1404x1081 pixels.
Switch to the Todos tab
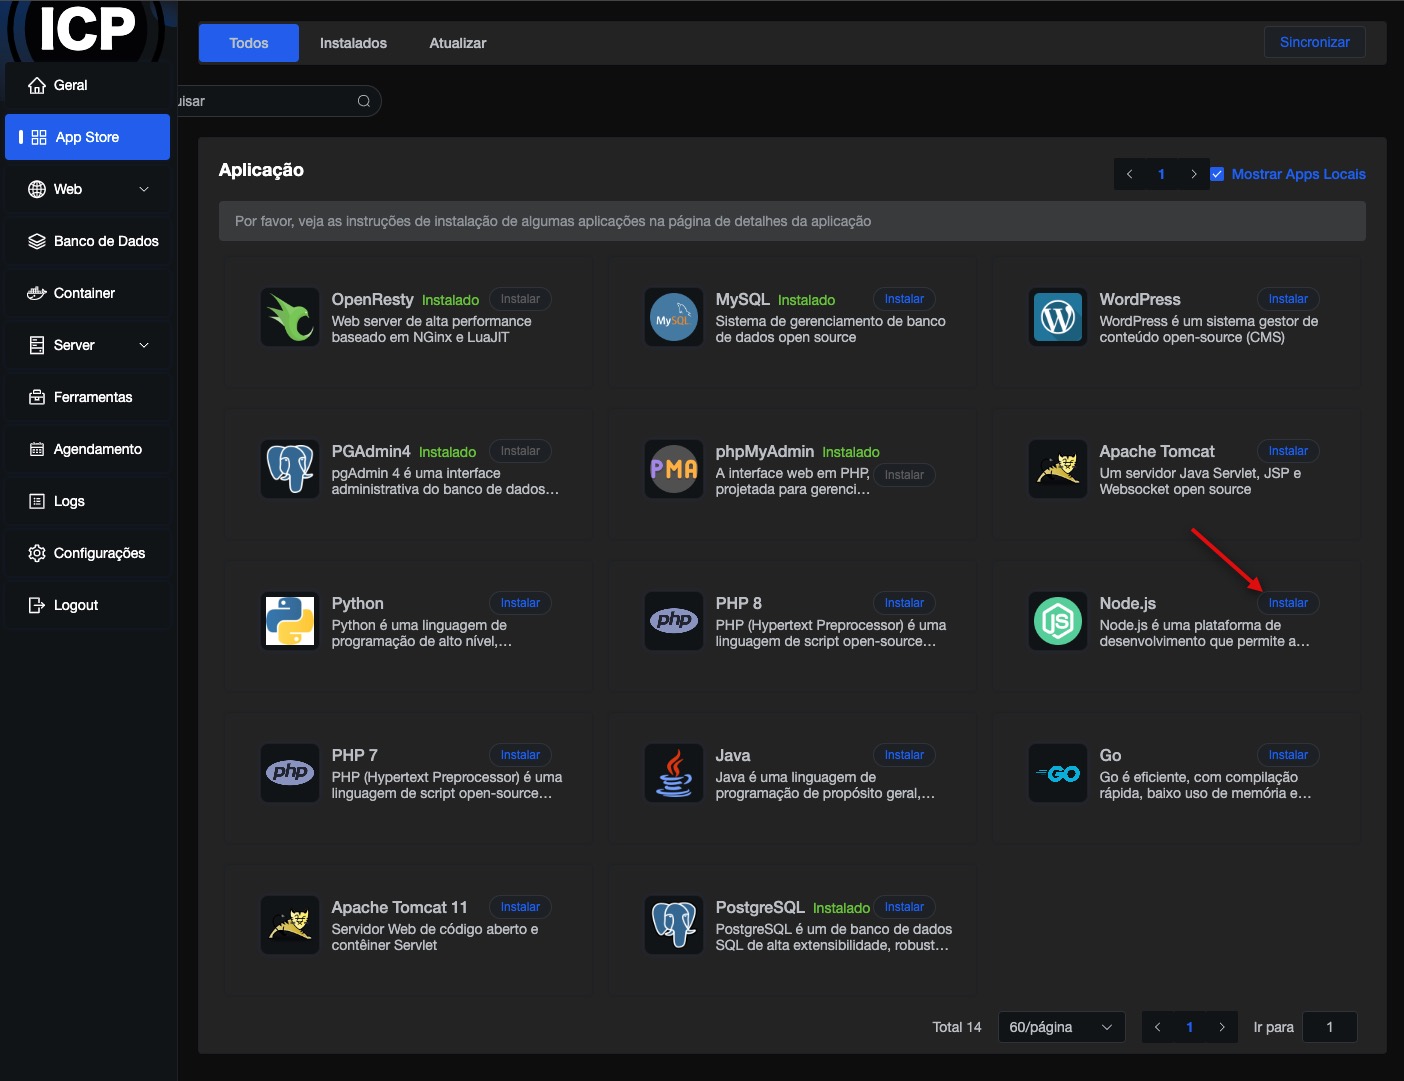click(x=249, y=43)
